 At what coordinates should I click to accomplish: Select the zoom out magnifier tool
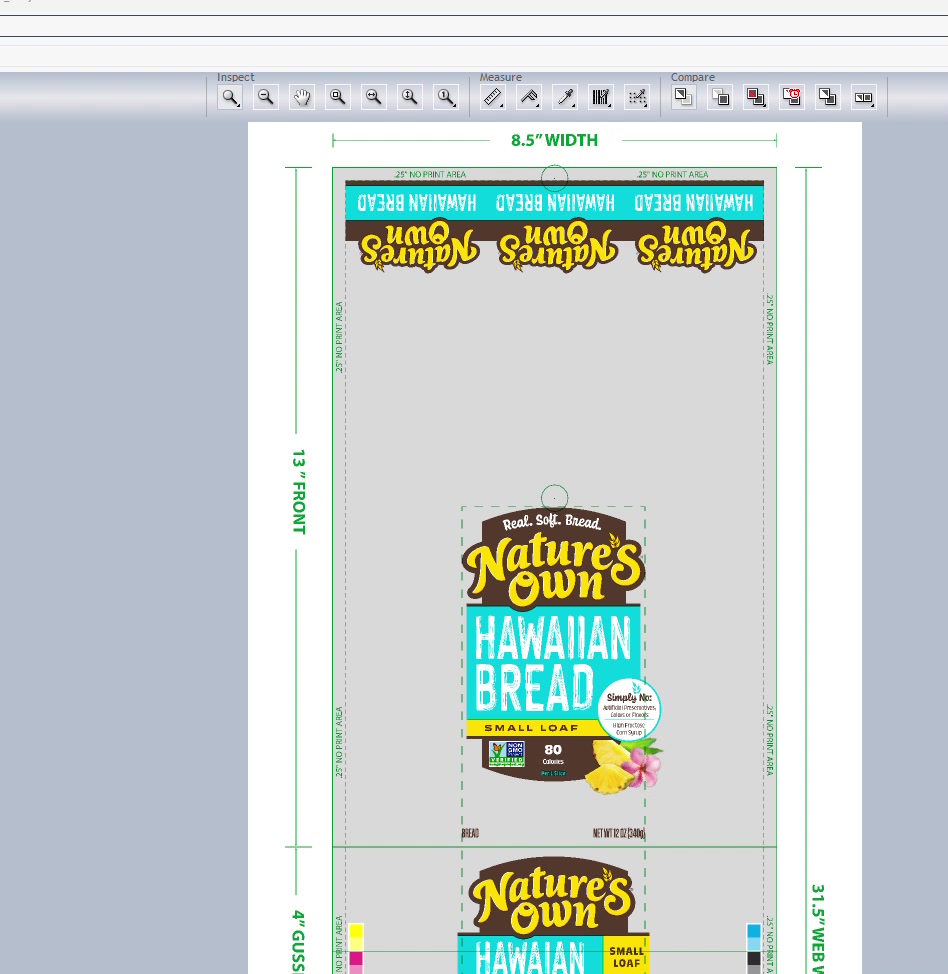(266, 97)
